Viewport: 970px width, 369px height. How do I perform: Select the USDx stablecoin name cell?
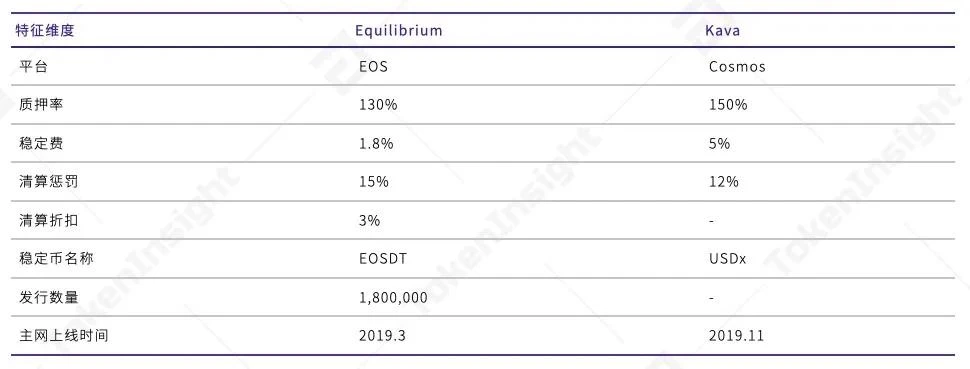728,259
